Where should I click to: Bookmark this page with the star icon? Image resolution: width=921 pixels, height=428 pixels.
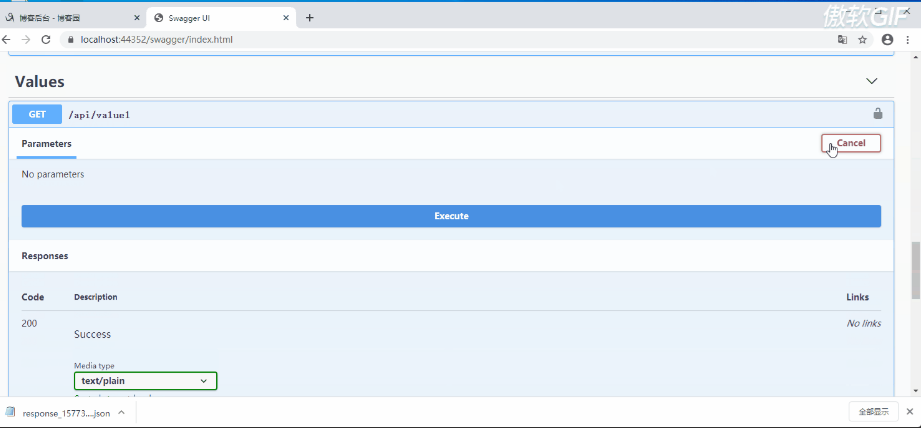pyautogui.click(x=862, y=39)
